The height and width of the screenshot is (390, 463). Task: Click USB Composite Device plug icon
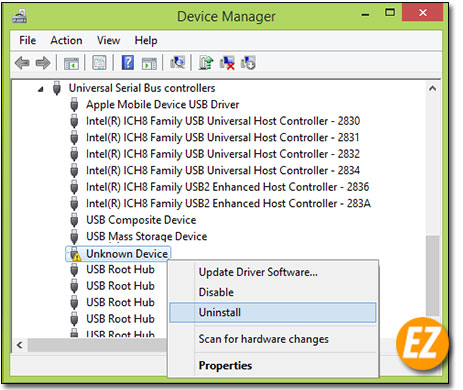click(x=74, y=220)
